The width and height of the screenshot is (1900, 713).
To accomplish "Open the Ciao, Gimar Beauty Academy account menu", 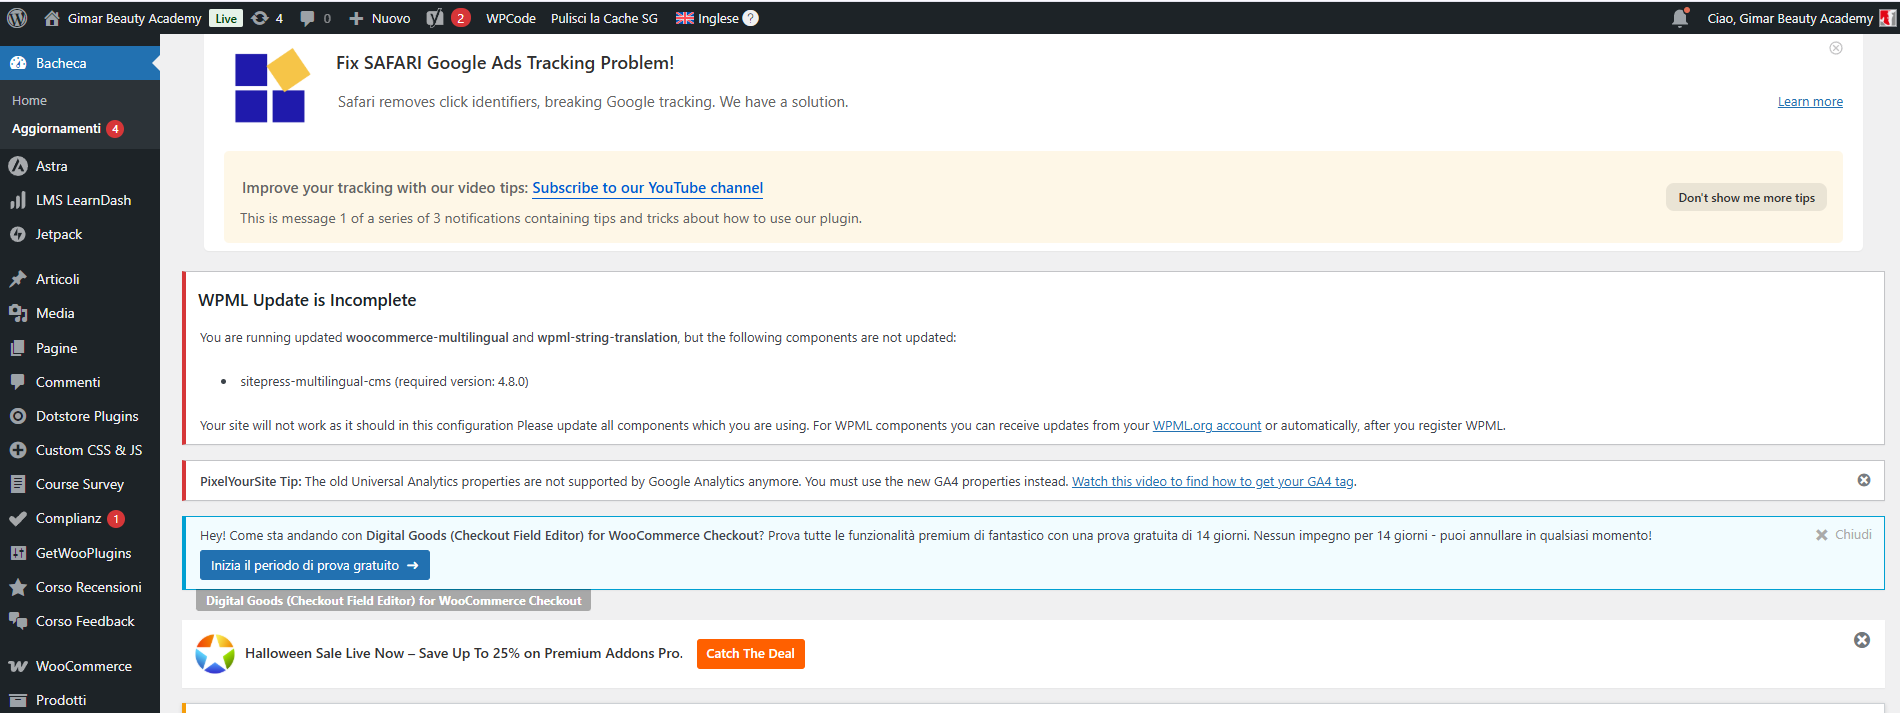I will pyautogui.click(x=1790, y=18).
